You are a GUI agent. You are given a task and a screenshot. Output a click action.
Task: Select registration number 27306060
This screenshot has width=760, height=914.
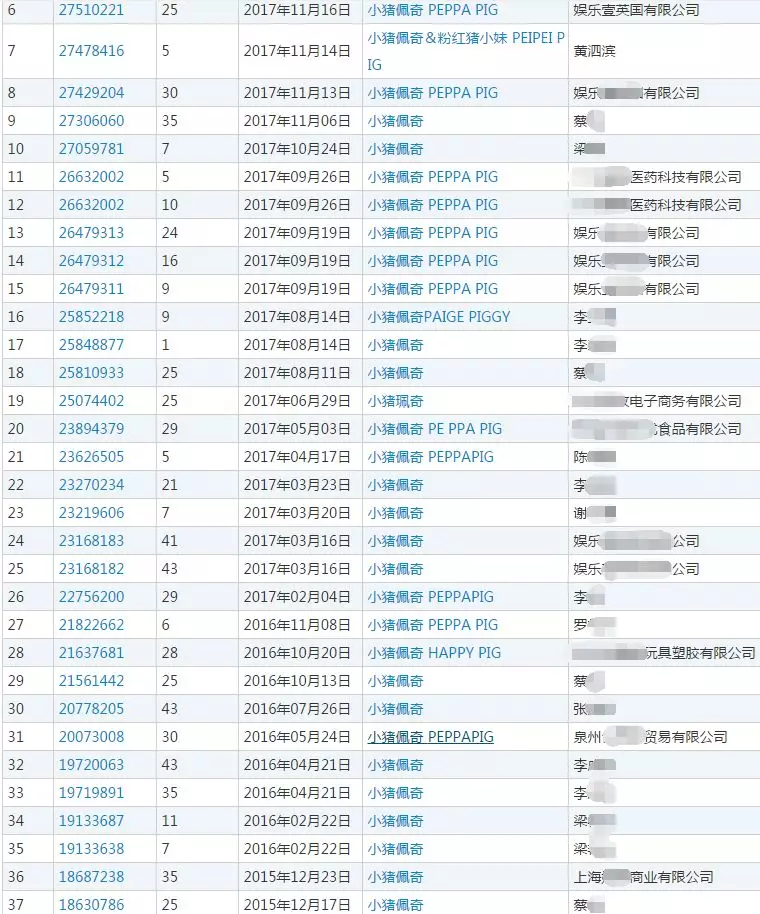91,121
